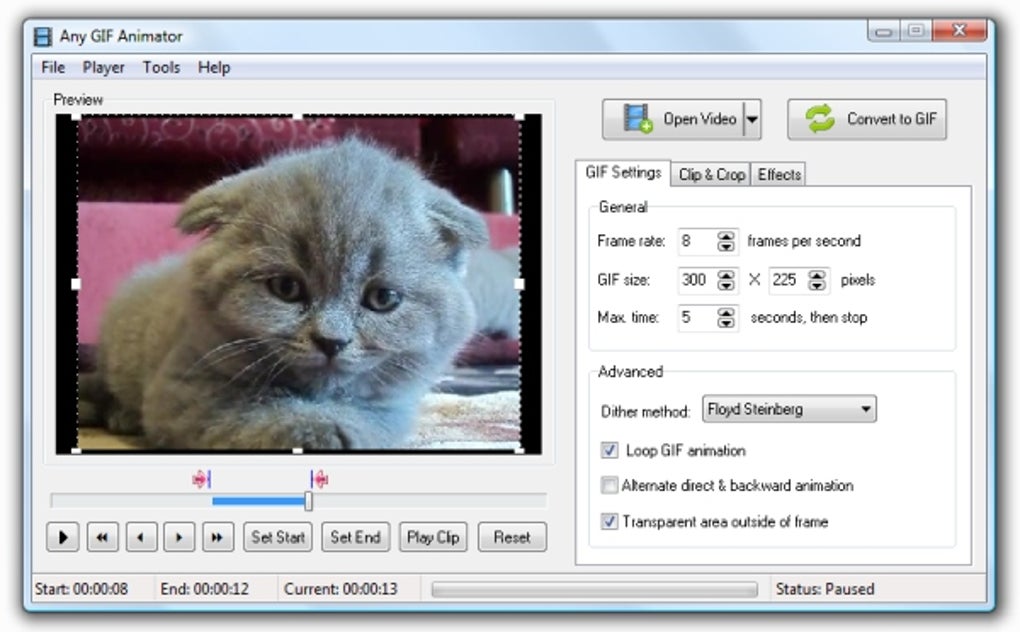
Task: Click the clip end marker on the timeline
Action: tap(319, 480)
